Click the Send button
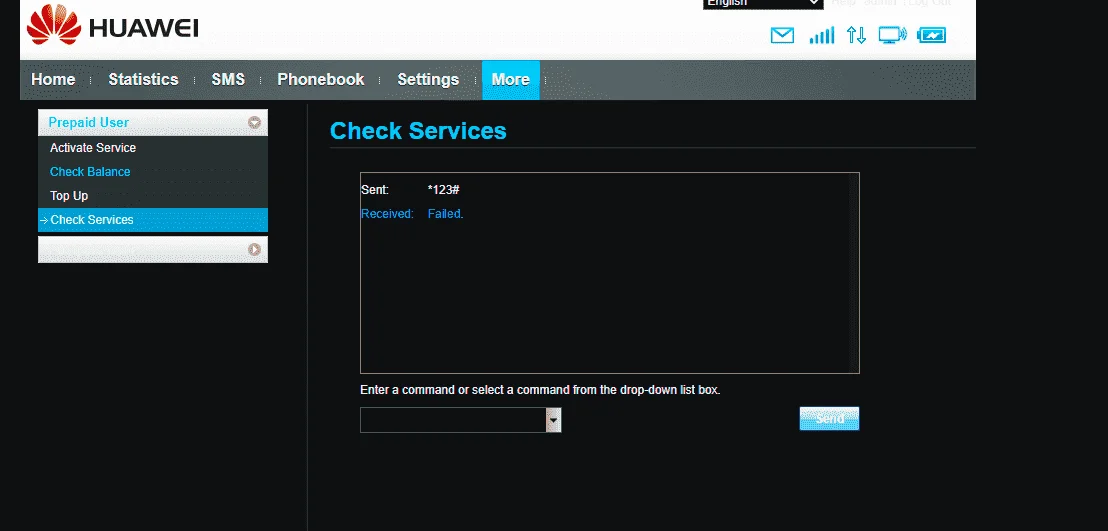This screenshot has height=531, width=1108. point(830,419)
